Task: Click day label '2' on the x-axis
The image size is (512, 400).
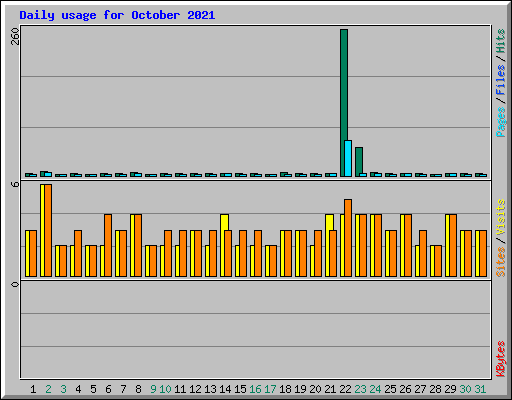Action: (x=48, y=389)
